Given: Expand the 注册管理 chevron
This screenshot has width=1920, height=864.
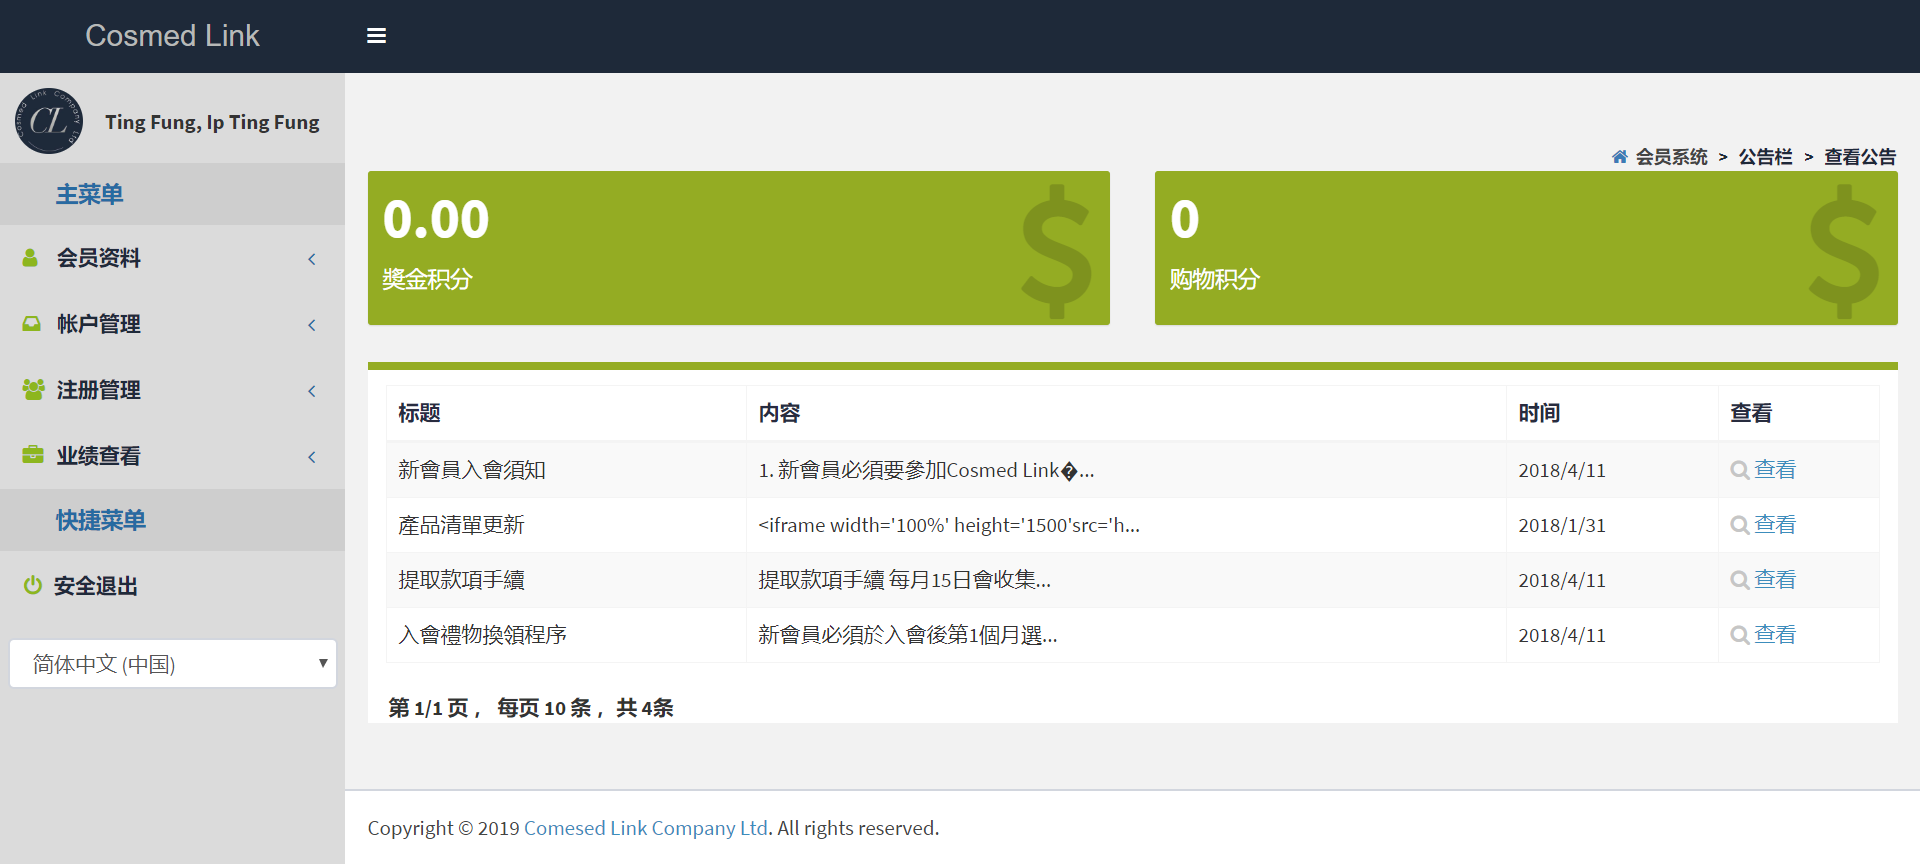Looking at the screenshot, I should (312, 391).
